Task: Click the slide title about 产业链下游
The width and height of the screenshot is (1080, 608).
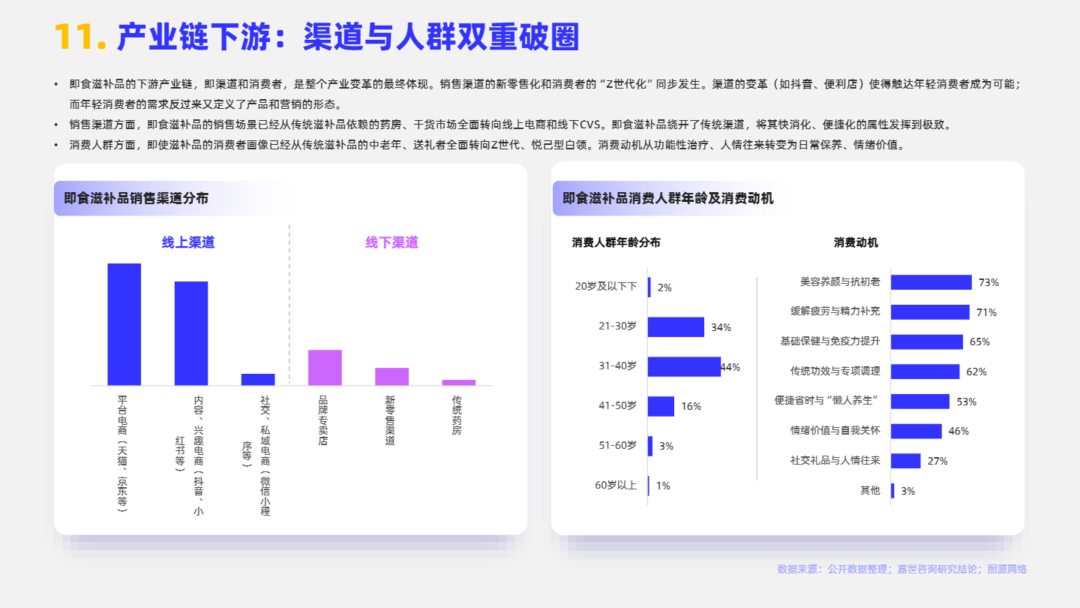Action: point(318,36)
